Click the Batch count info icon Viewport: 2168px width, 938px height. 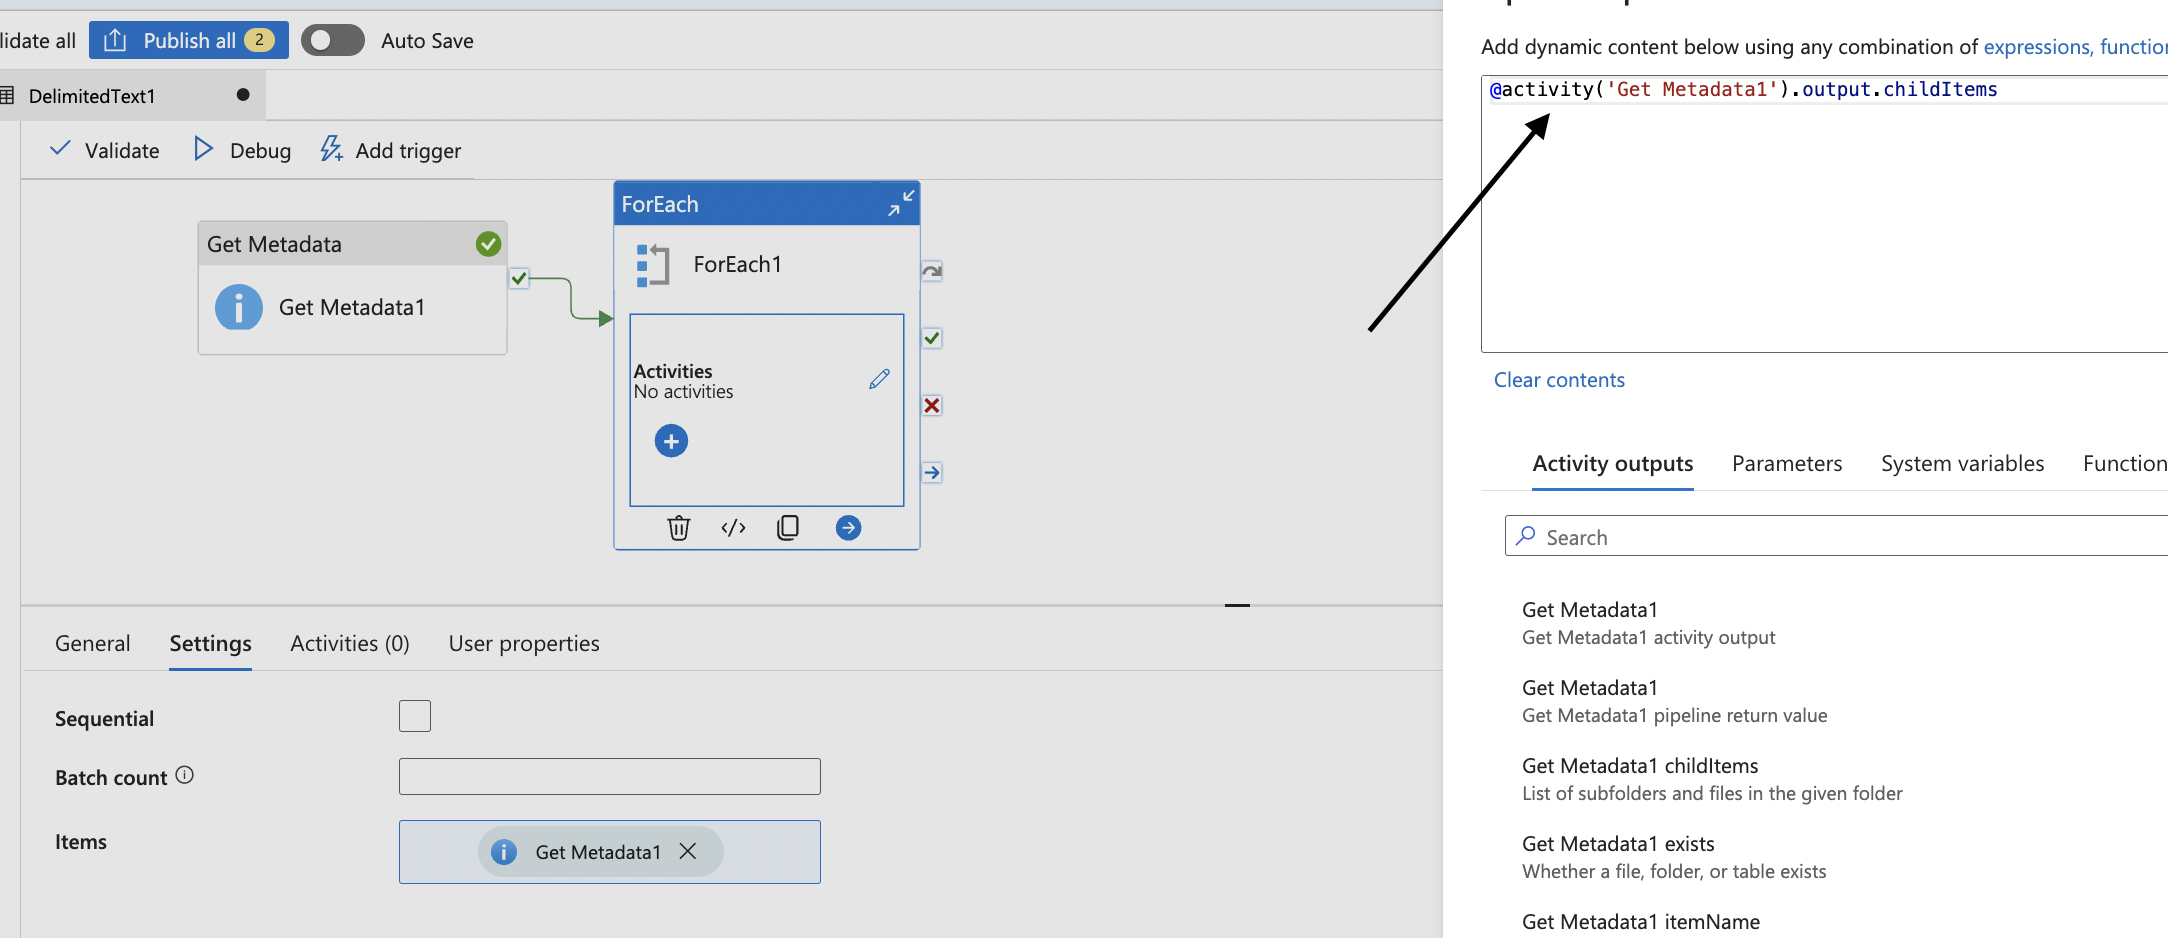coord(186,774)
